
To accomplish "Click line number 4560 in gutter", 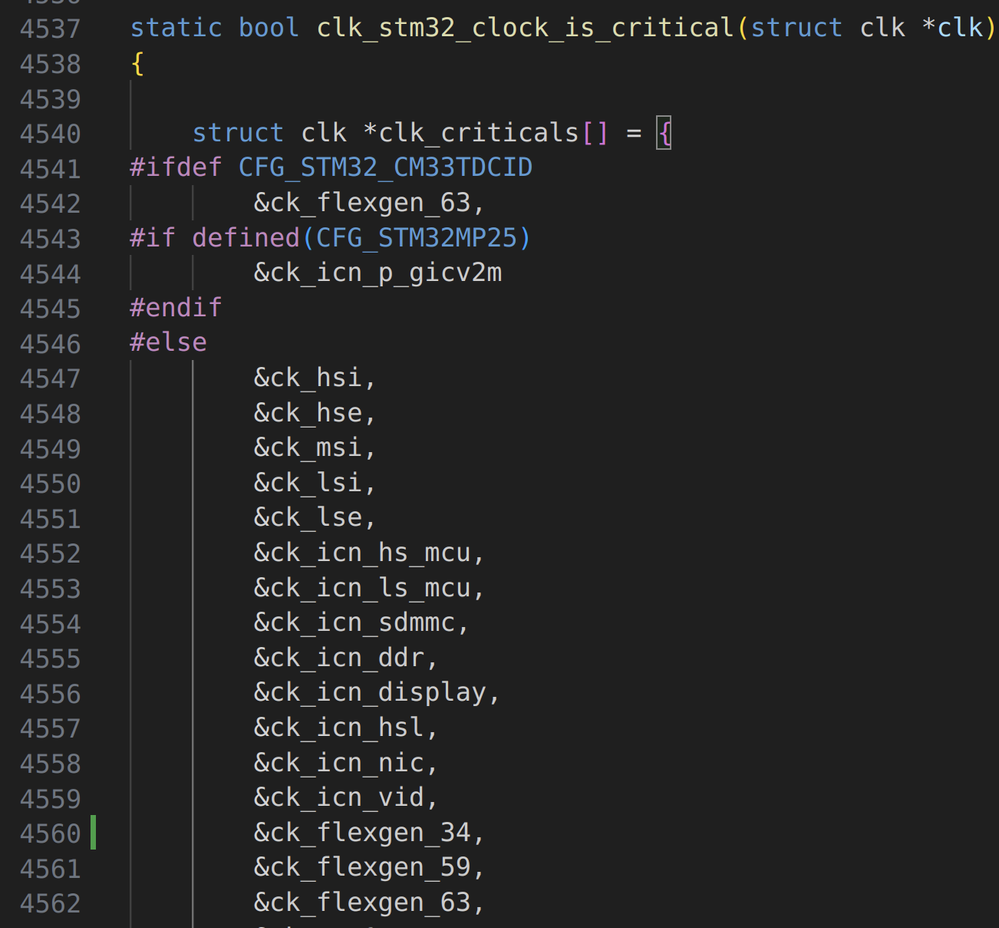I will (x=50, y=834).
